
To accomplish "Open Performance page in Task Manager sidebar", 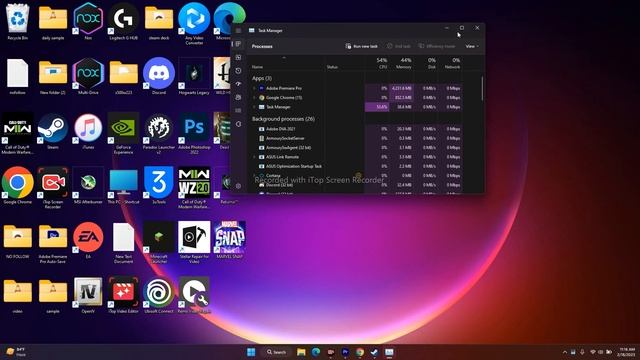I will pos(238,58).
